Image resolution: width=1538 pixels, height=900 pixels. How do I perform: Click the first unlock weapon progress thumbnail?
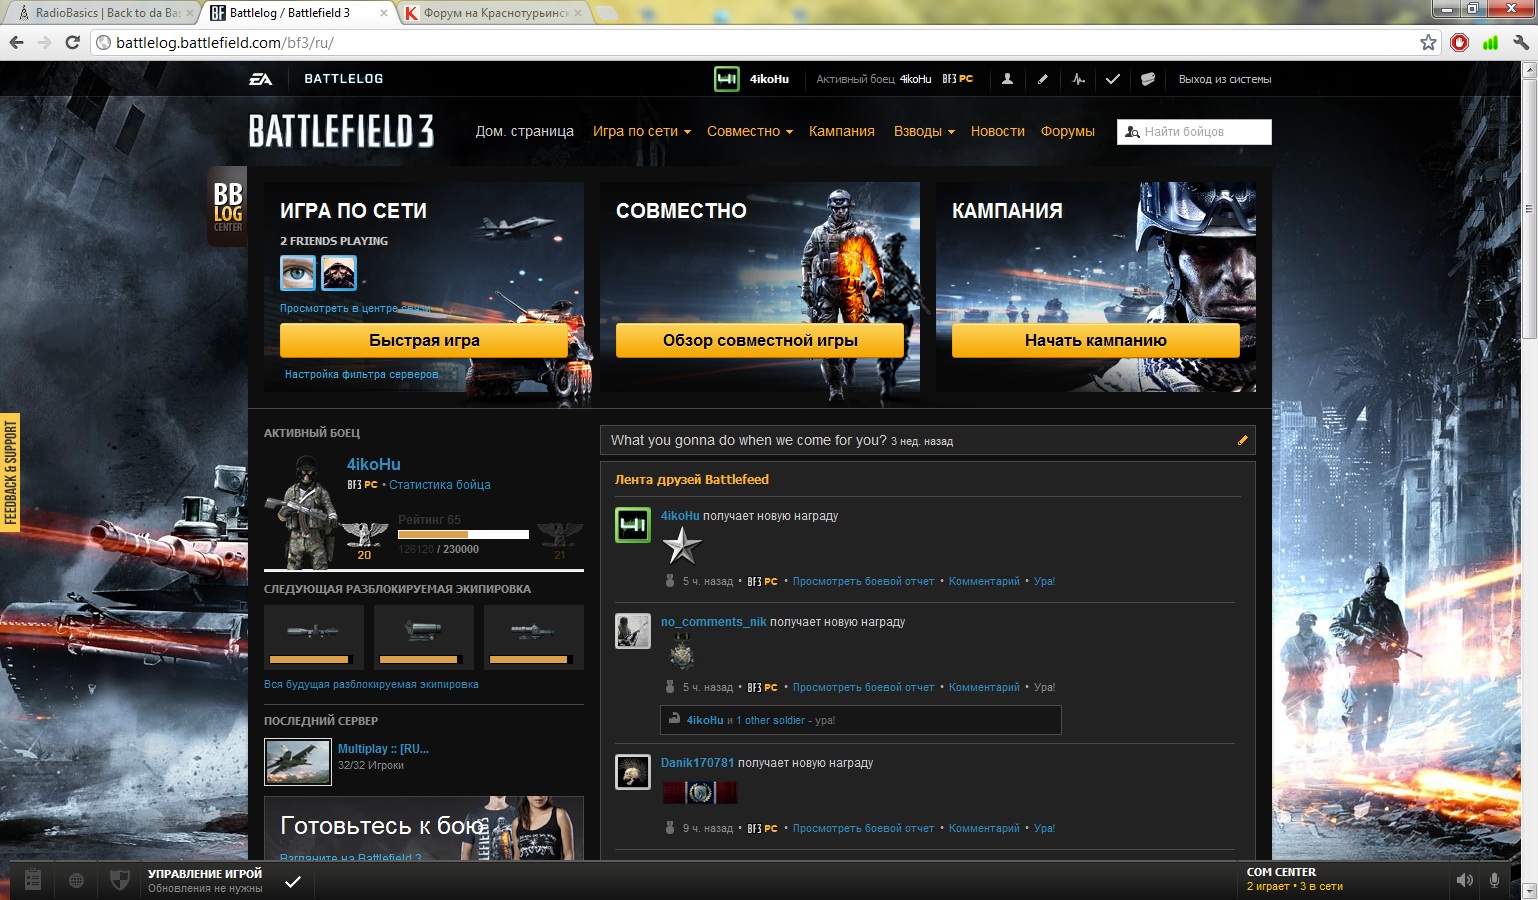314,637
